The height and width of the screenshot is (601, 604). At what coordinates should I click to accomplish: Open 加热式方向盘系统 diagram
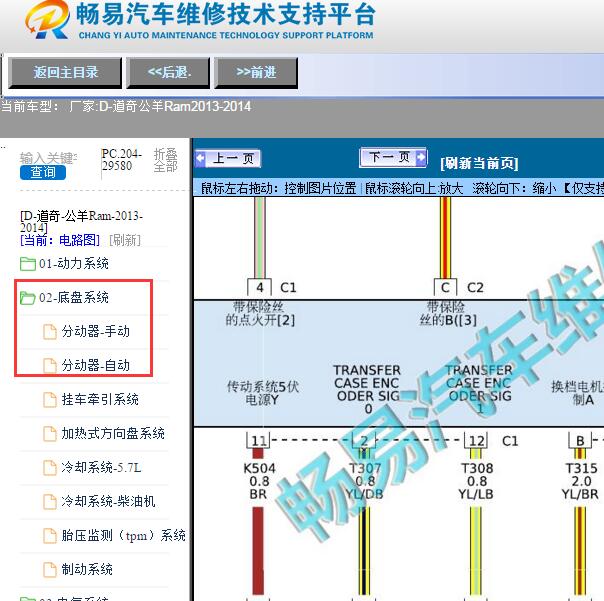click(x=113, y=433)
